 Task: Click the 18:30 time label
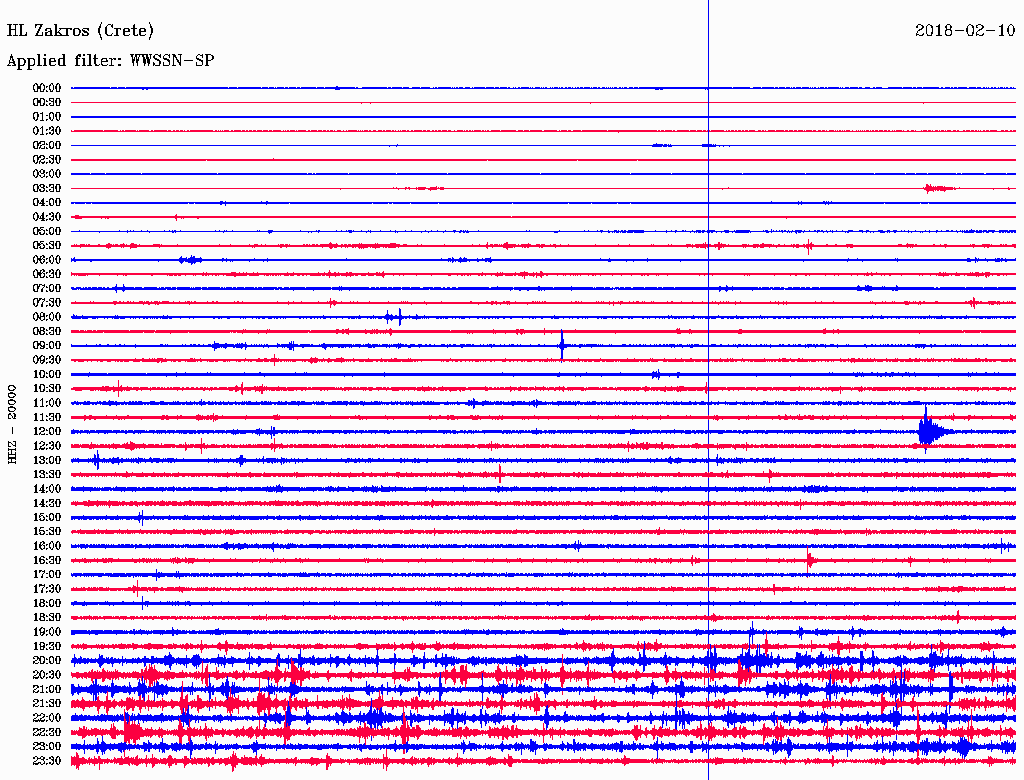pos(47,617)
